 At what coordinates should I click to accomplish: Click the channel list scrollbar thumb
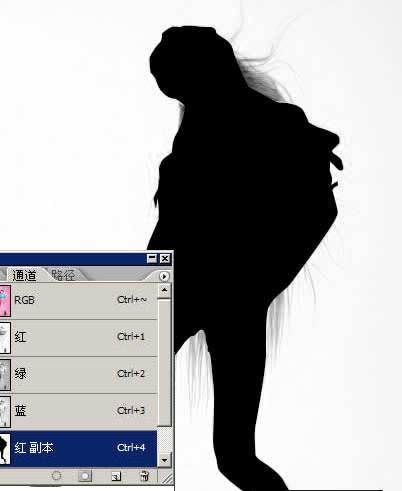click(x=164, y=363)
